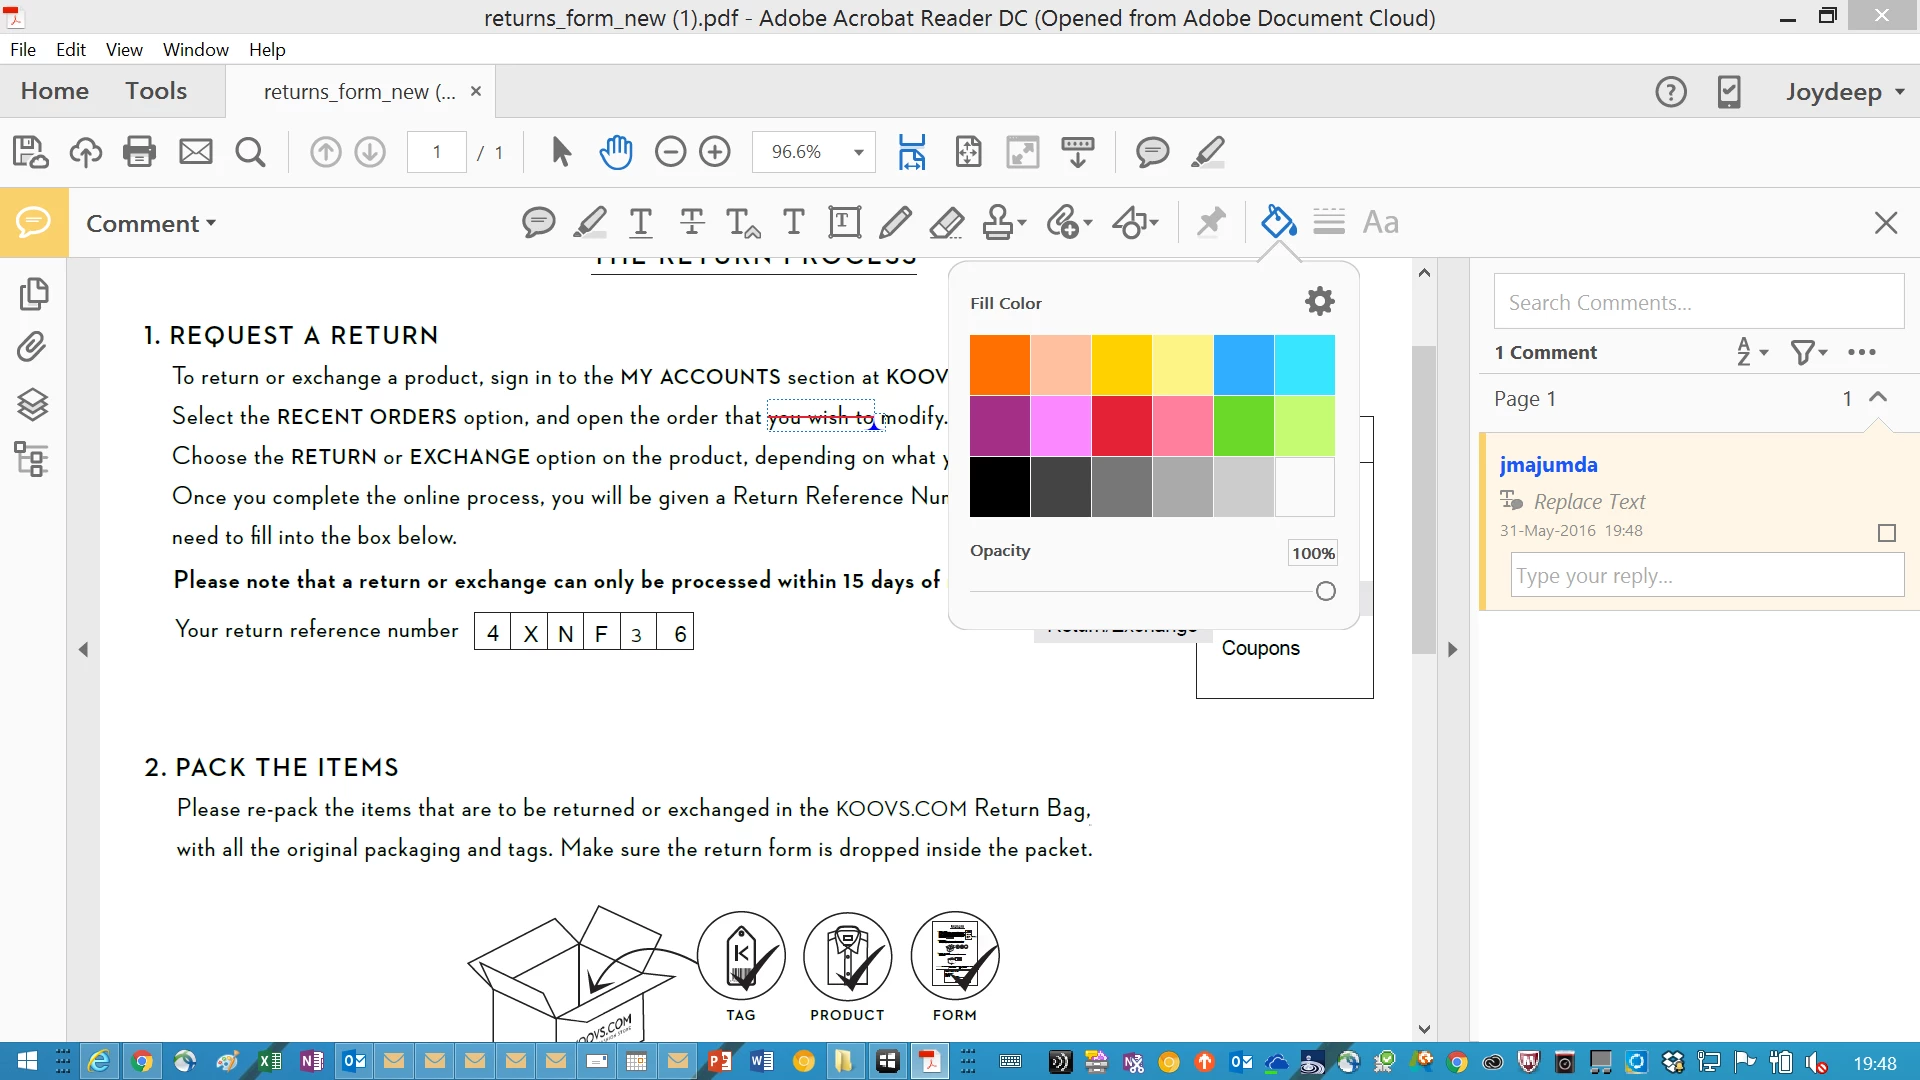Activate the hand pan tool
Image resolution: width=1920 pixels, height=1080 pixels.
click(x=616, y=152)
